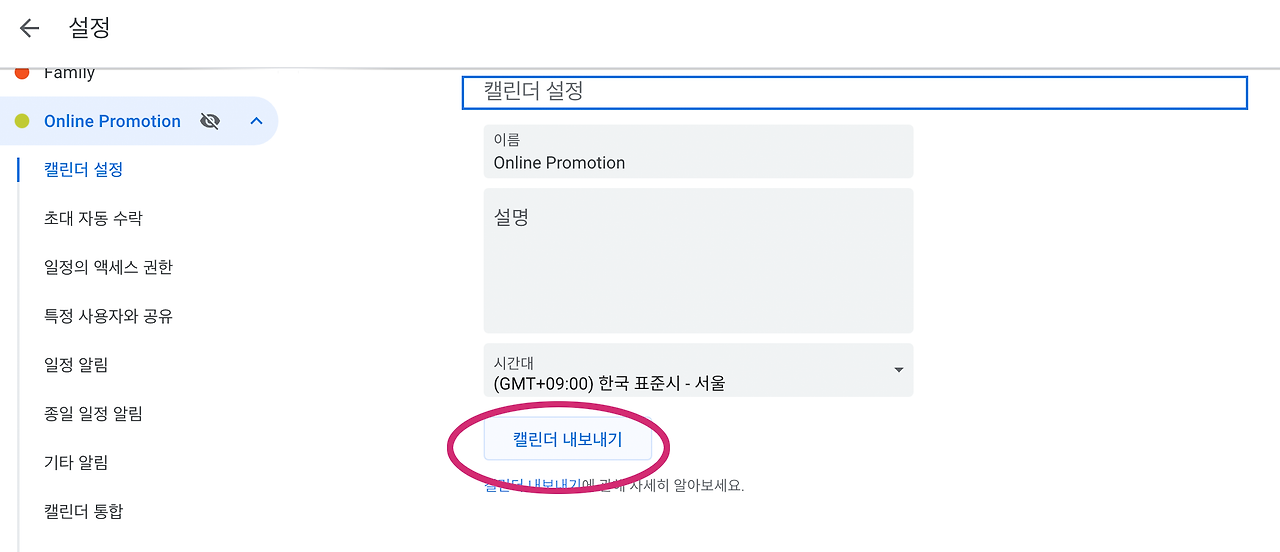
Task: Open 일정 알림 settings section
Action: click(76, 365)
